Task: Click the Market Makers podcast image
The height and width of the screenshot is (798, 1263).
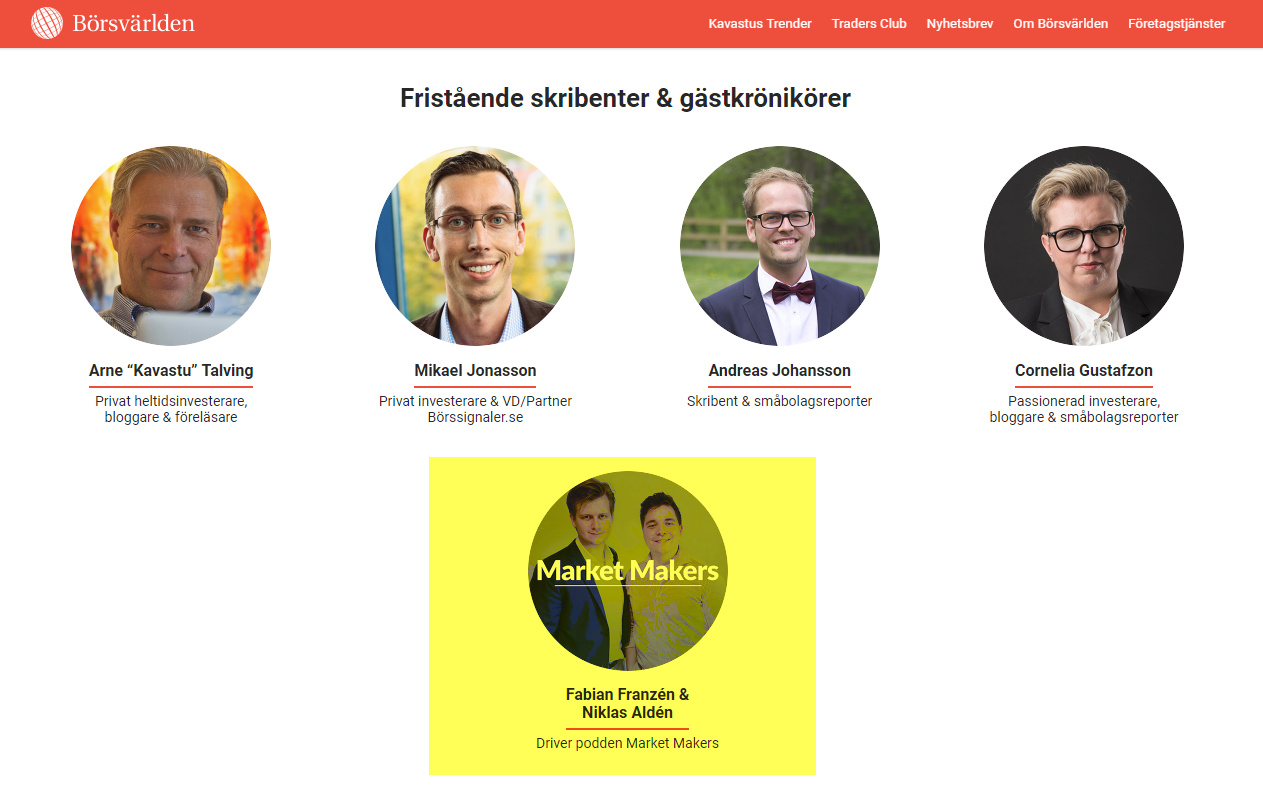Action: coord(628,571)
